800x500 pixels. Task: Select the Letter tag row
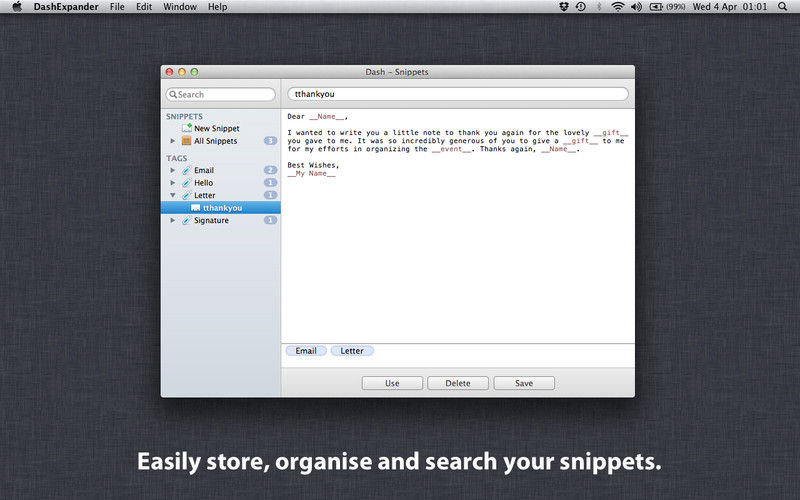(x=220, y=195)
